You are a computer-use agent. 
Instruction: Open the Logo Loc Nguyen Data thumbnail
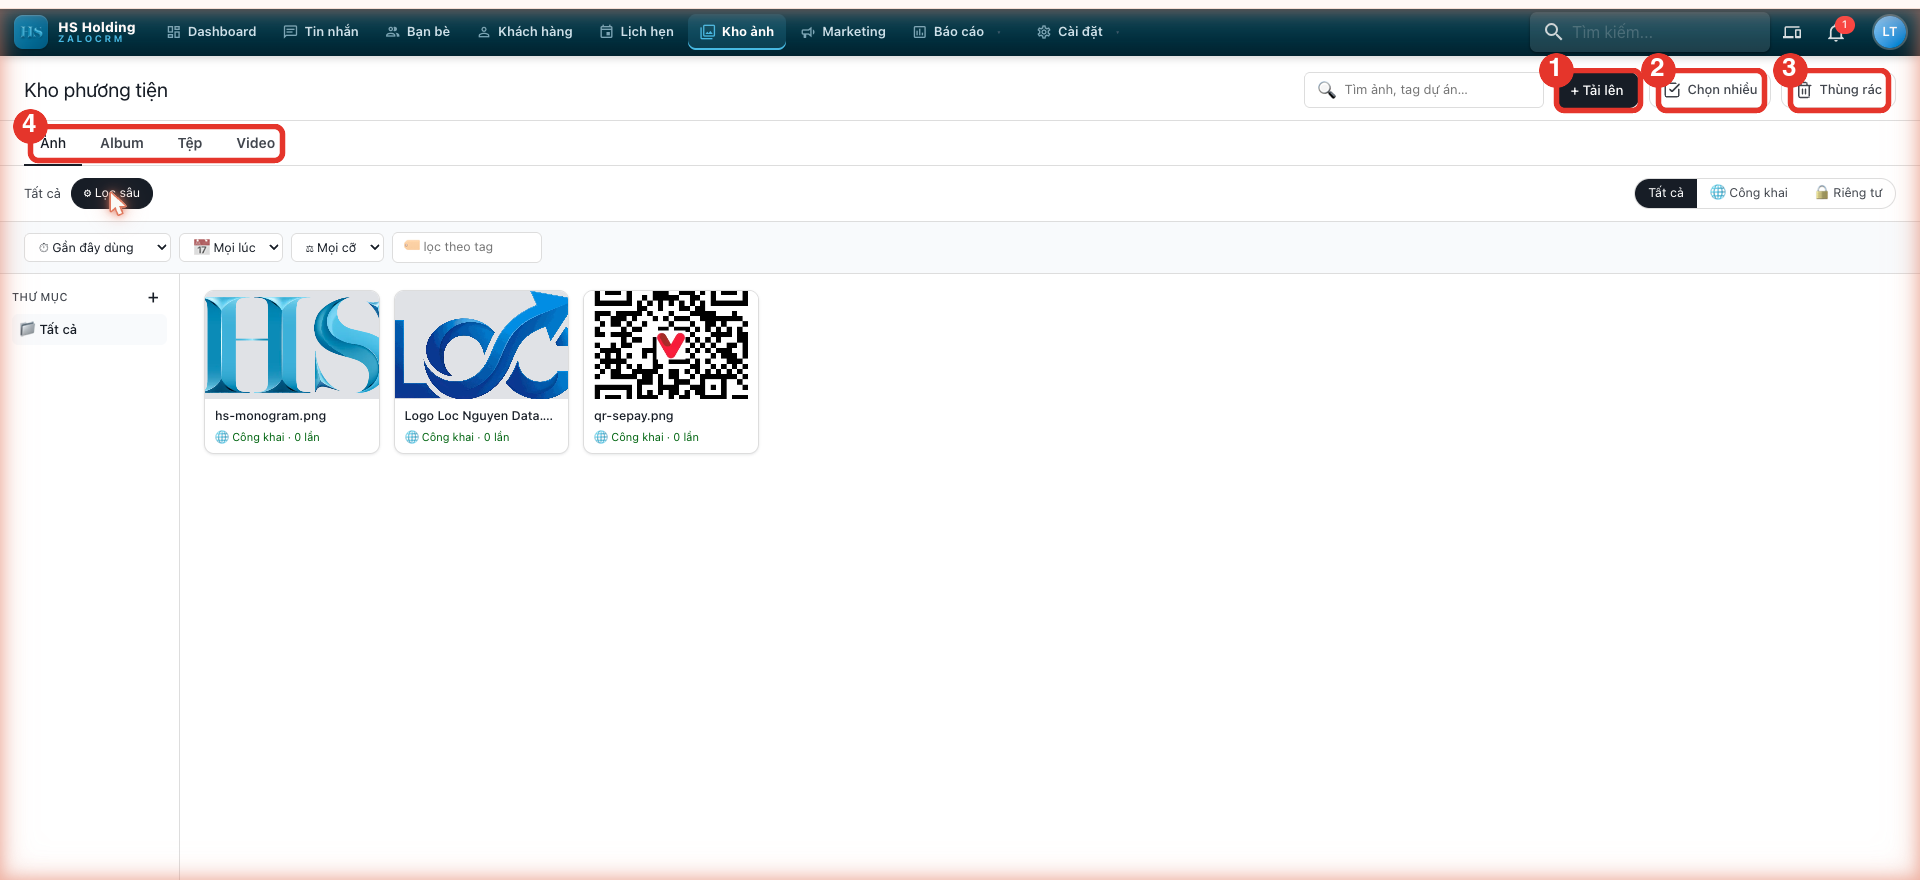coord(481,345)
